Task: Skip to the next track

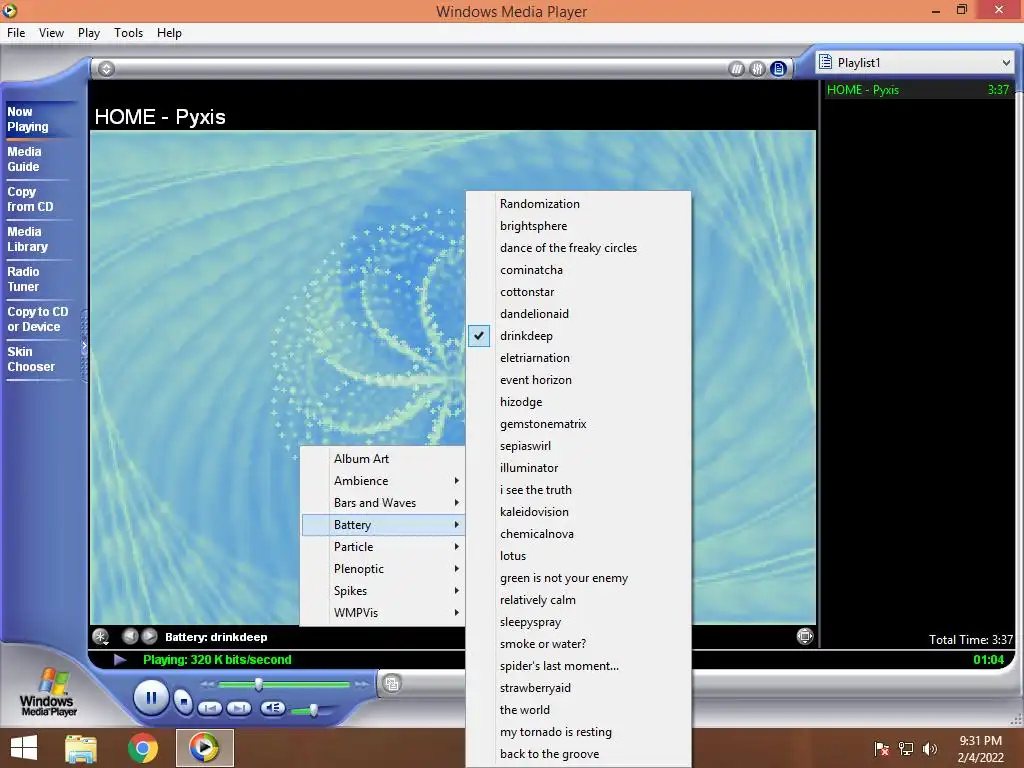Action: 239,708
